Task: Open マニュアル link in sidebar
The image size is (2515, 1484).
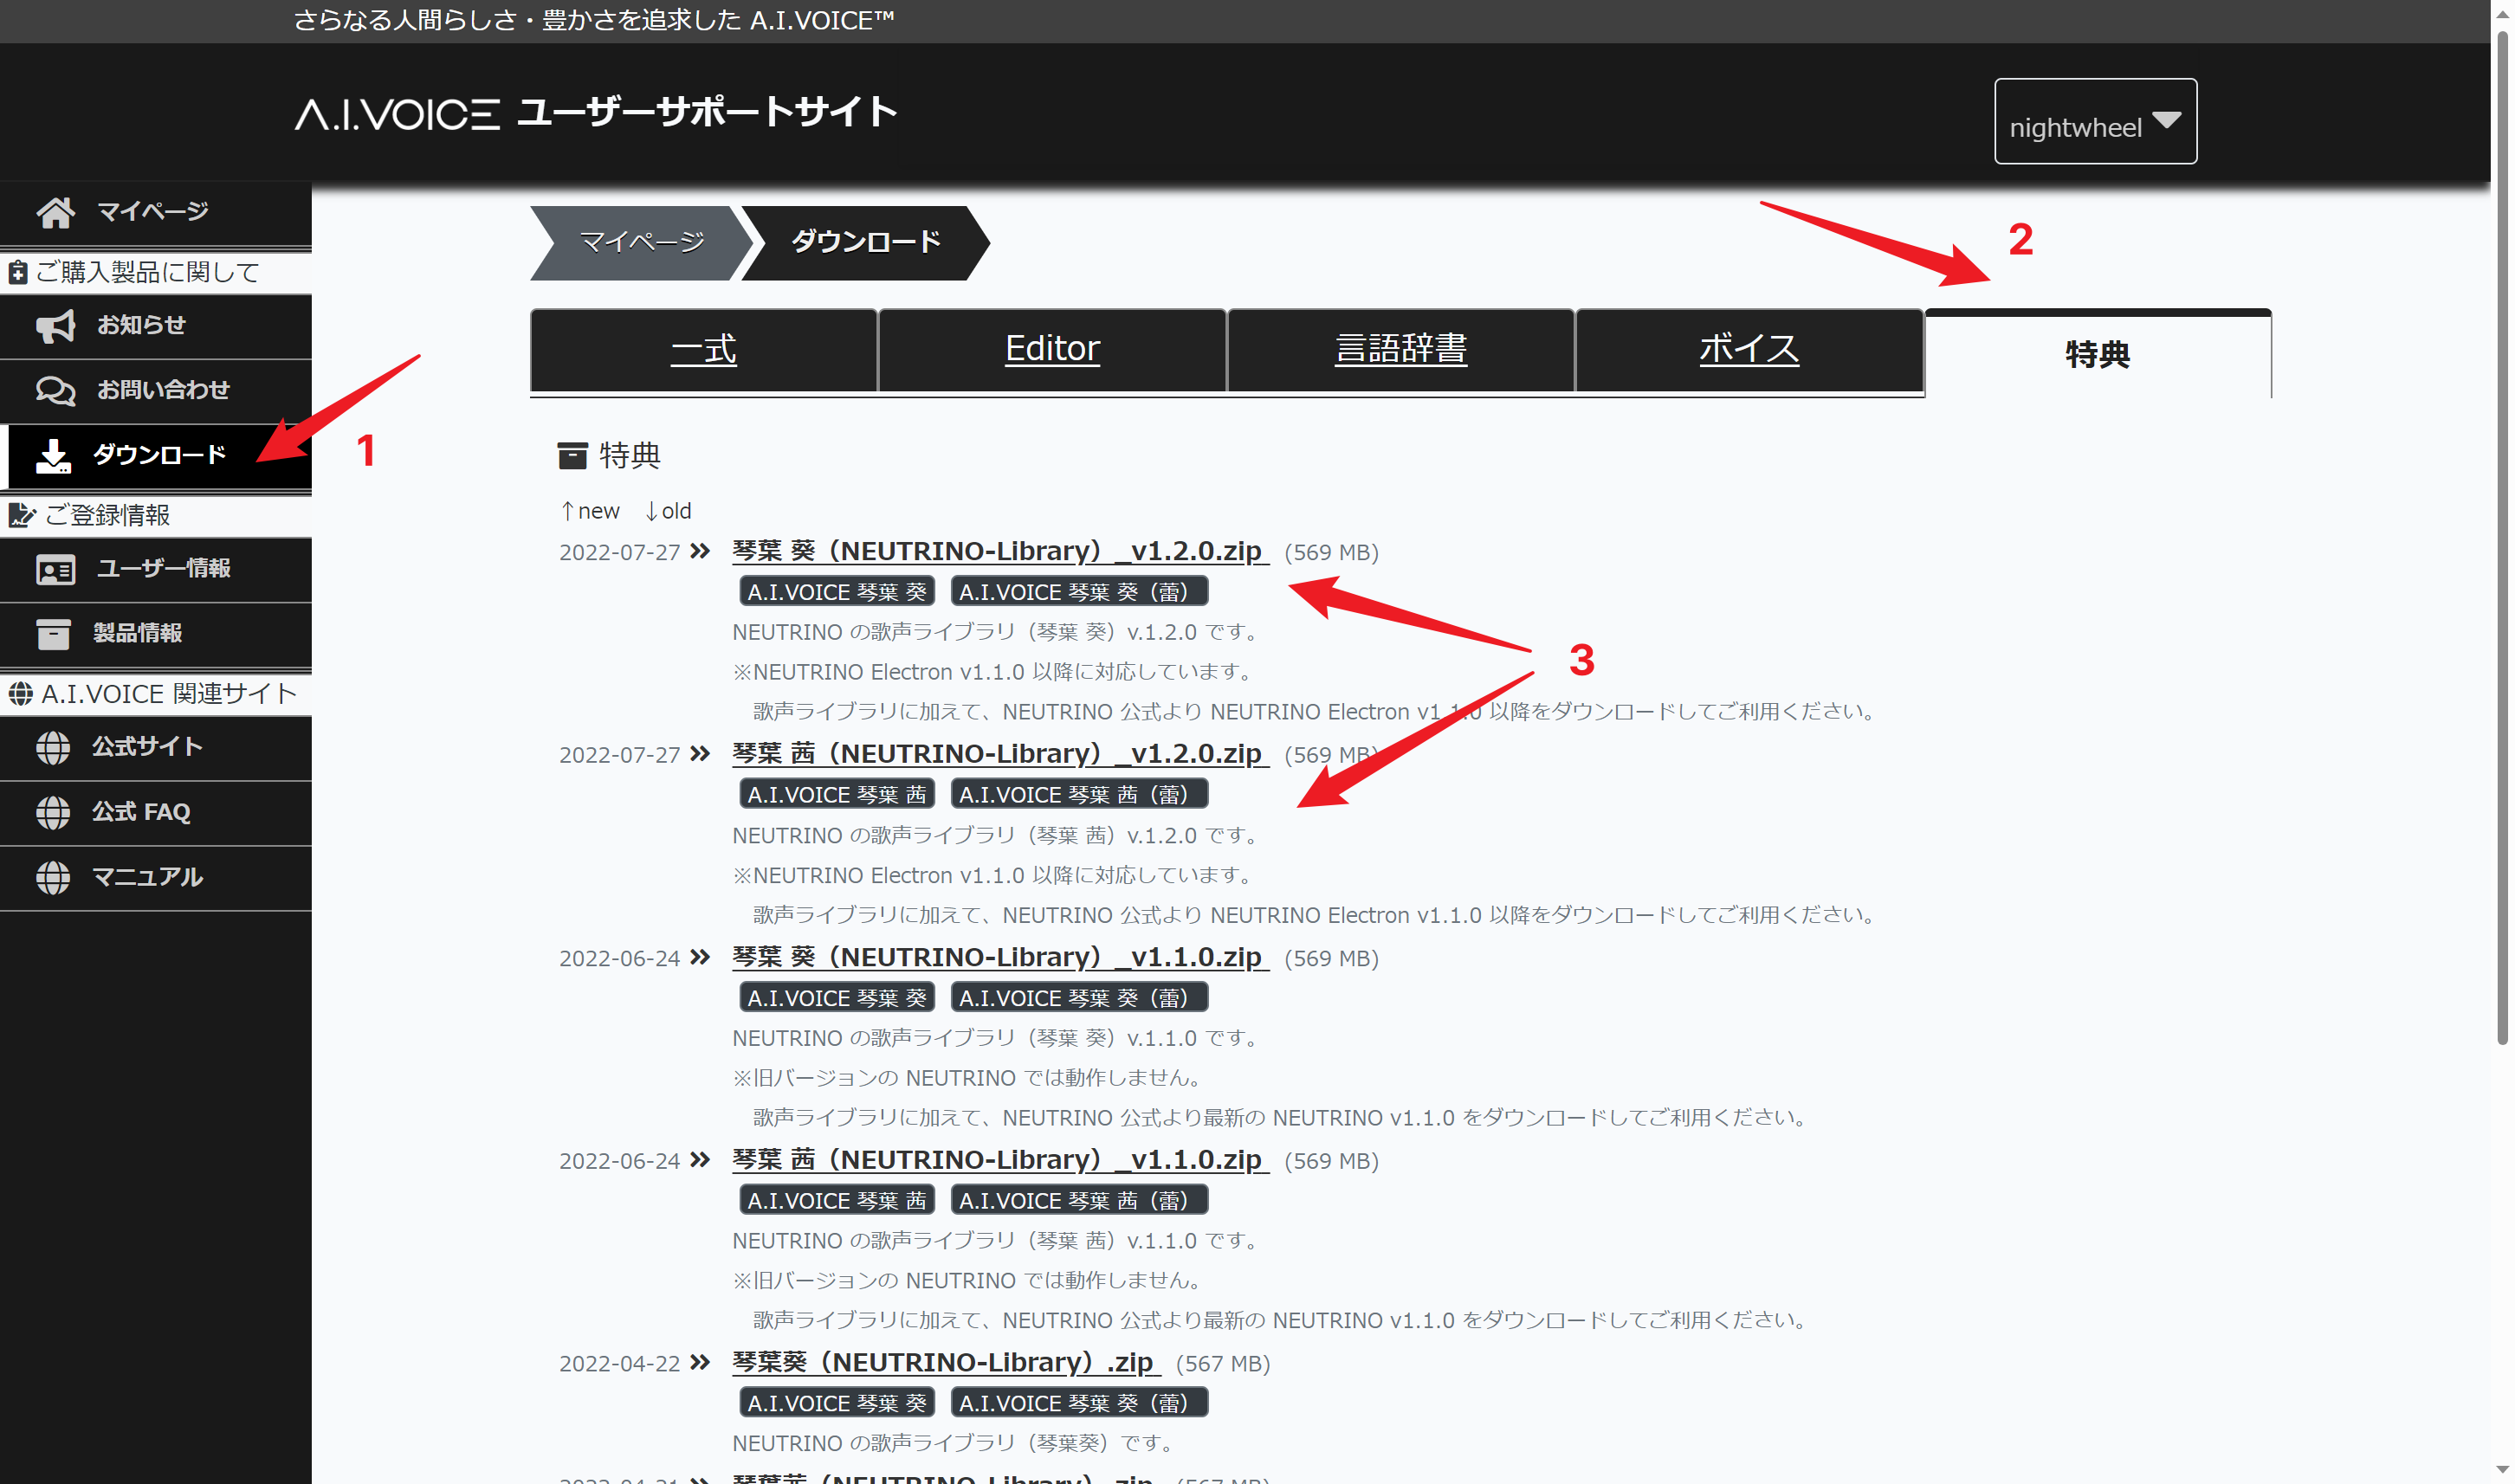Action: tap(156, 878)
